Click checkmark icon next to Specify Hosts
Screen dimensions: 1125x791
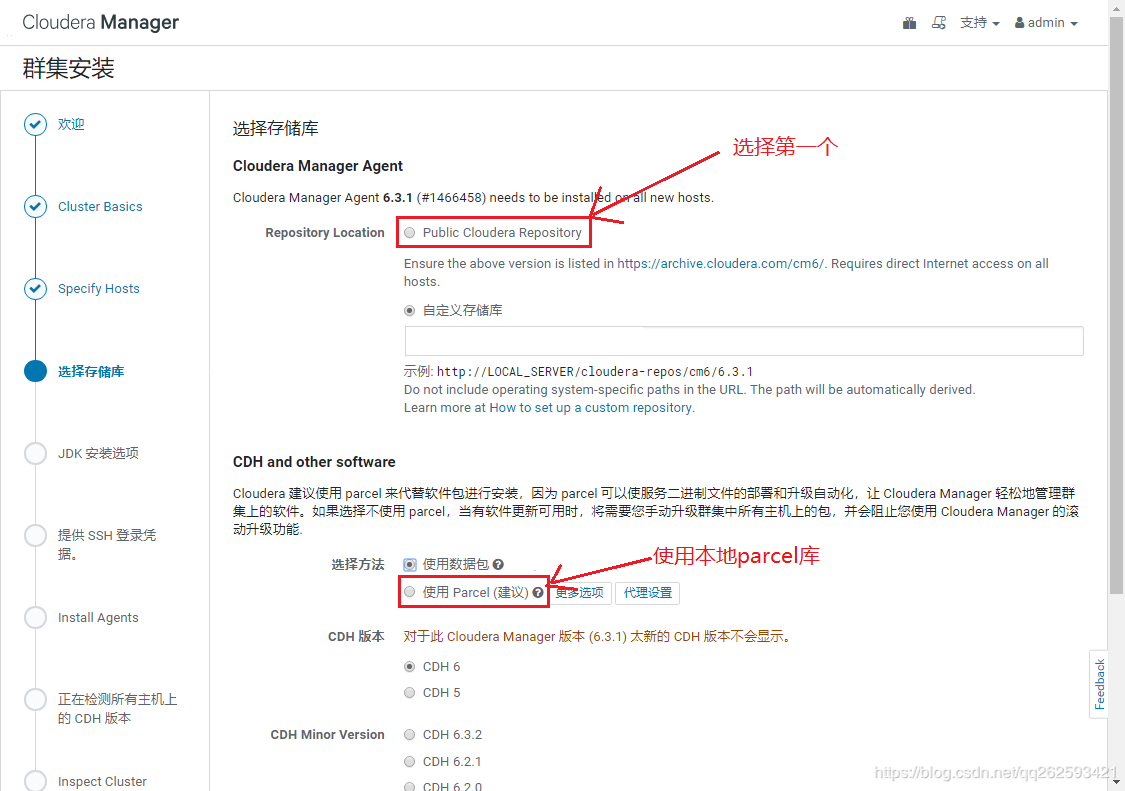[x=35, y=289]
